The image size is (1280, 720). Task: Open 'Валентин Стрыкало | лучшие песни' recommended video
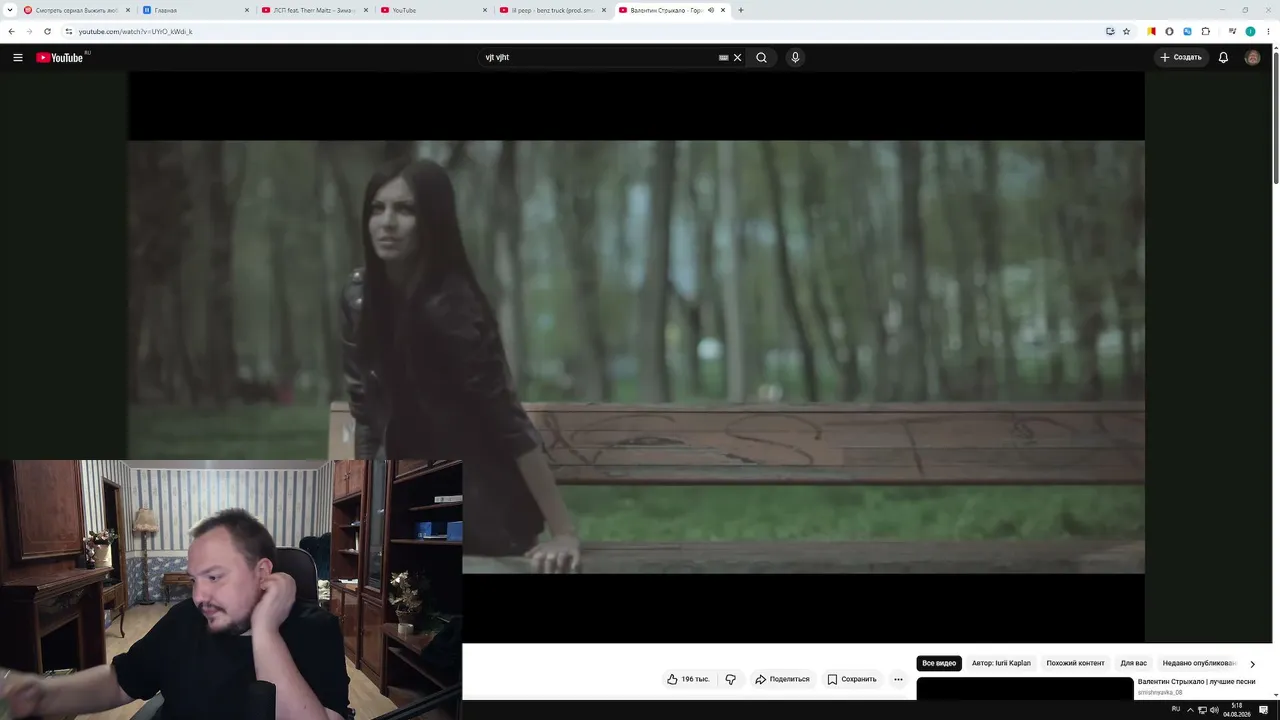1196,682
